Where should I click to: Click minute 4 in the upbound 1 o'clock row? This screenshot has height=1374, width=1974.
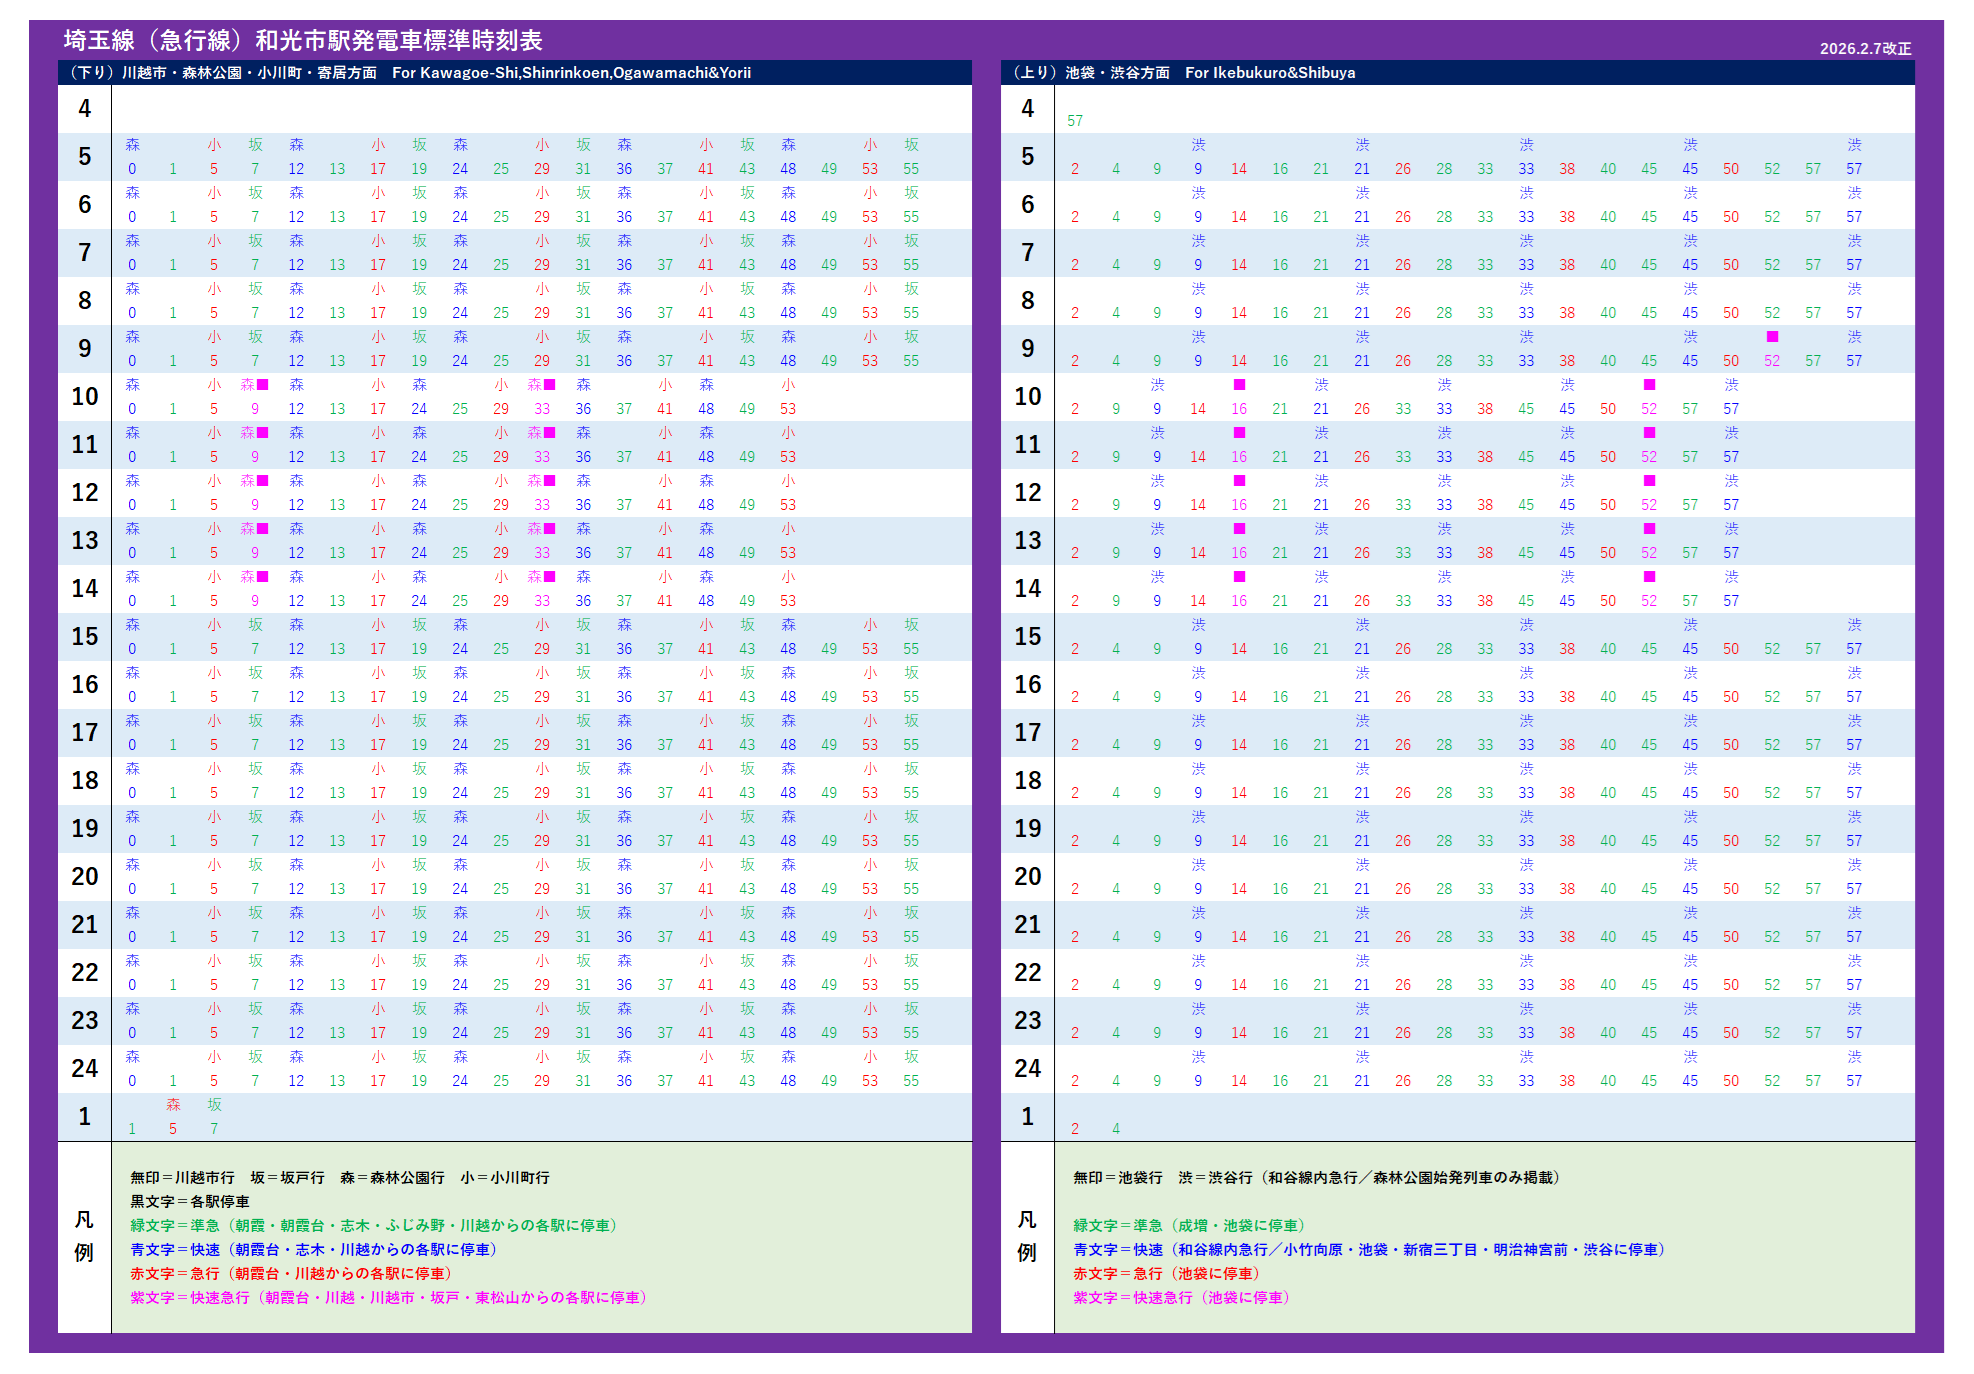[1116, 1129]
